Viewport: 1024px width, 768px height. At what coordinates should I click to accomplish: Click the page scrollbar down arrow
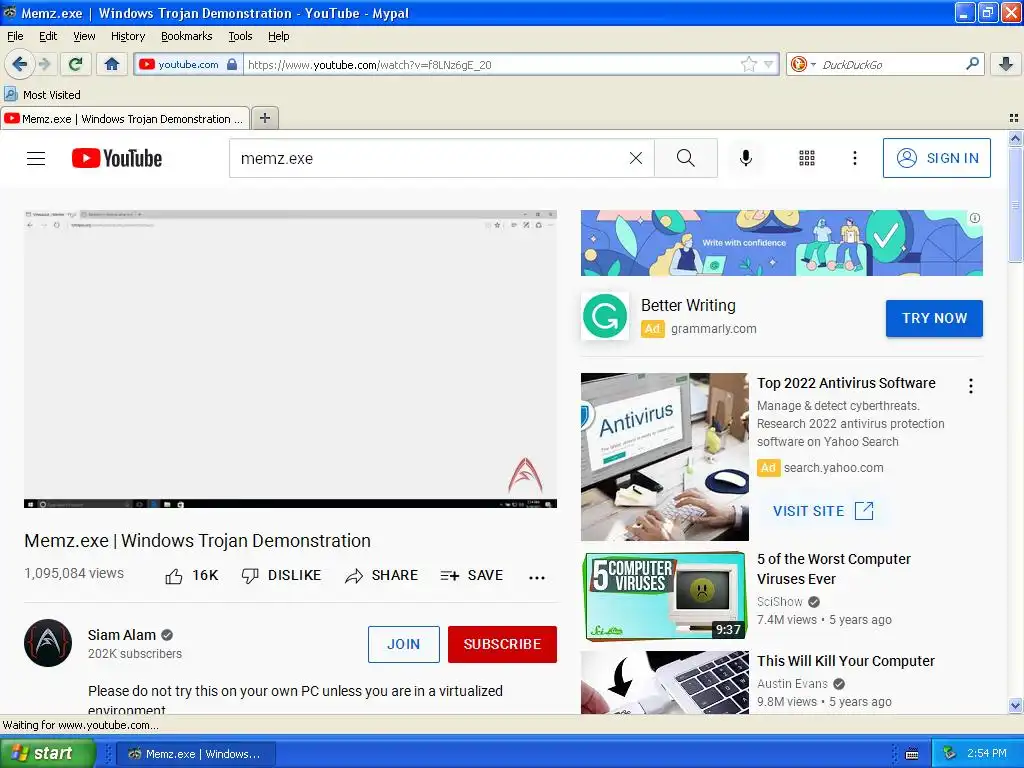point(1015,705)
